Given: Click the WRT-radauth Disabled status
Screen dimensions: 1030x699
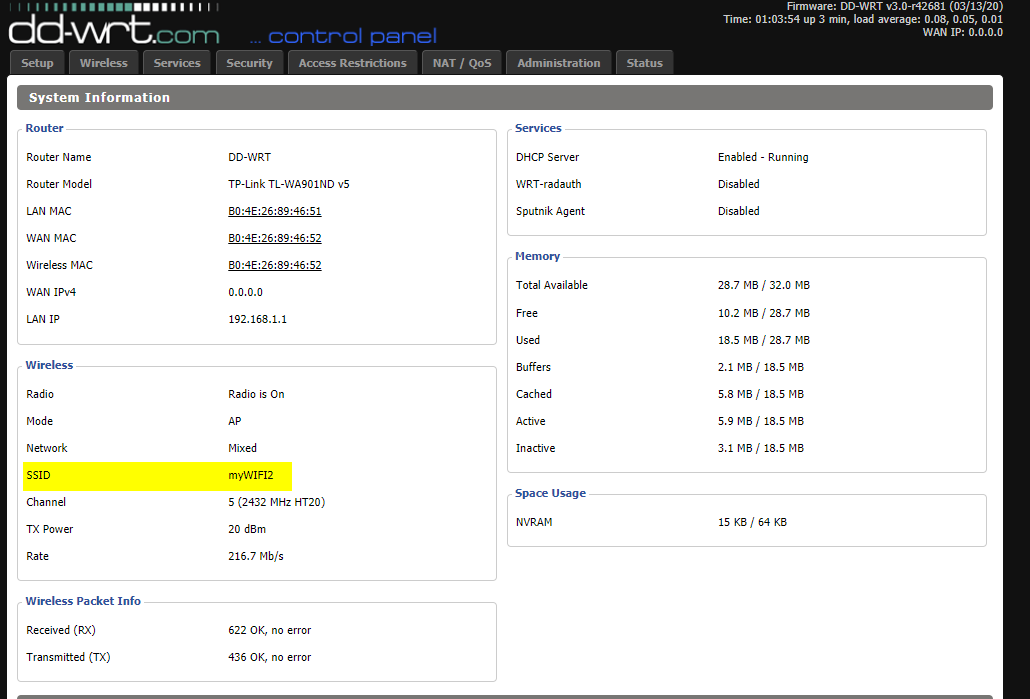Looking at the screenshot, I should coord(738,184).
